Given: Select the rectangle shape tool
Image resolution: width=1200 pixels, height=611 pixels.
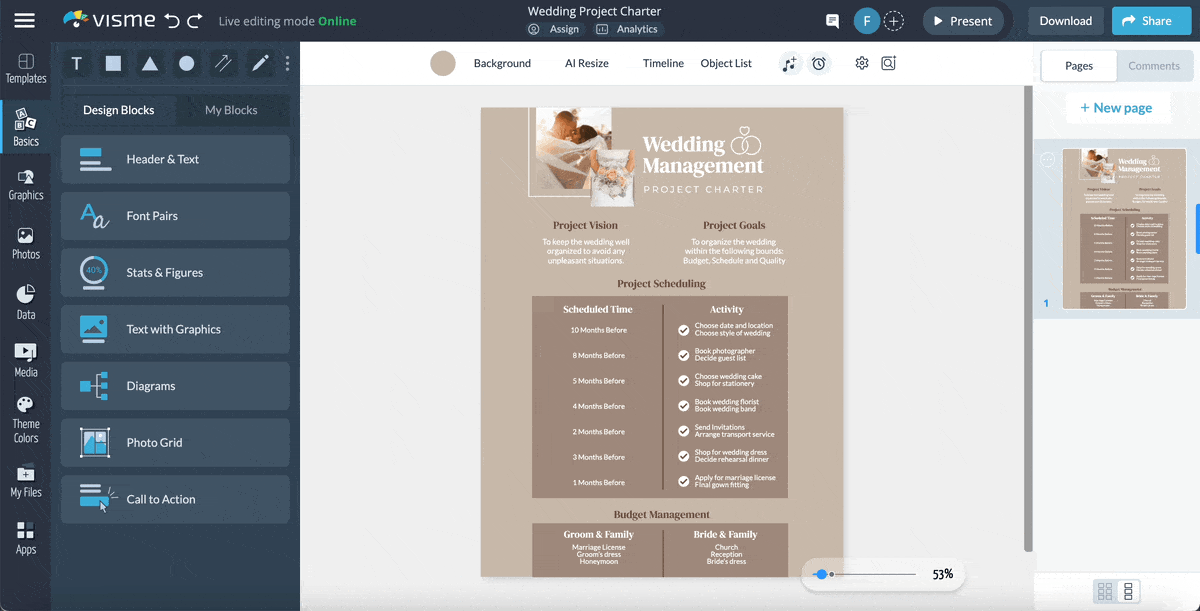Looking at the screenshot, I should coord(112,63).
